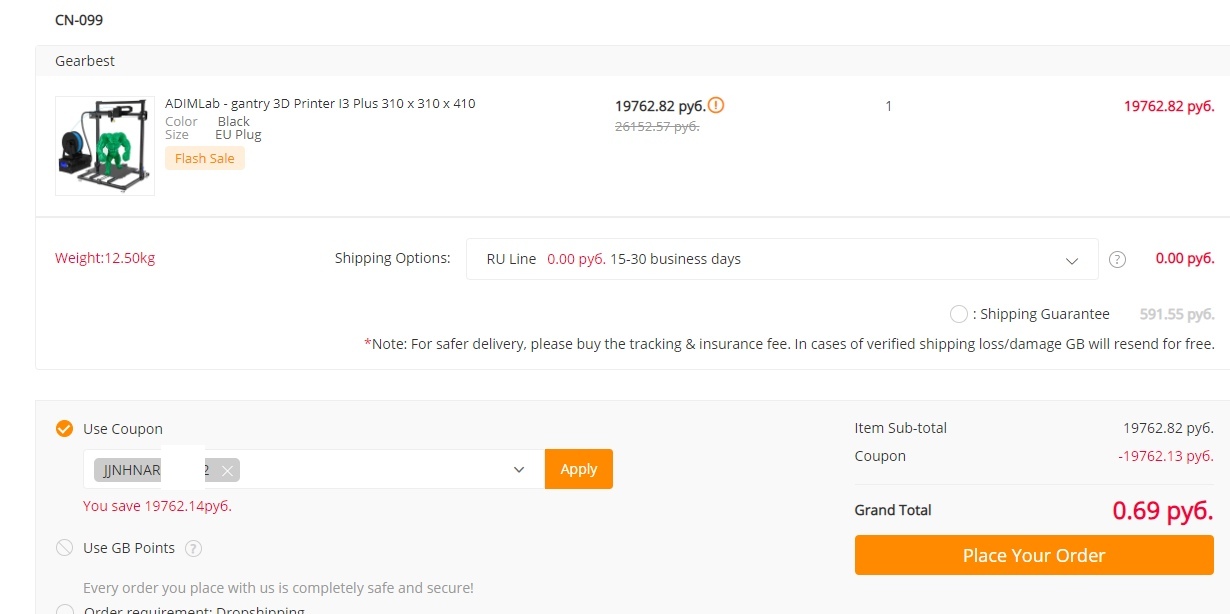Click the Shipping Guarantee label text
The height and width of the screenshot is (614, 1230).
tap(1045, 314)
